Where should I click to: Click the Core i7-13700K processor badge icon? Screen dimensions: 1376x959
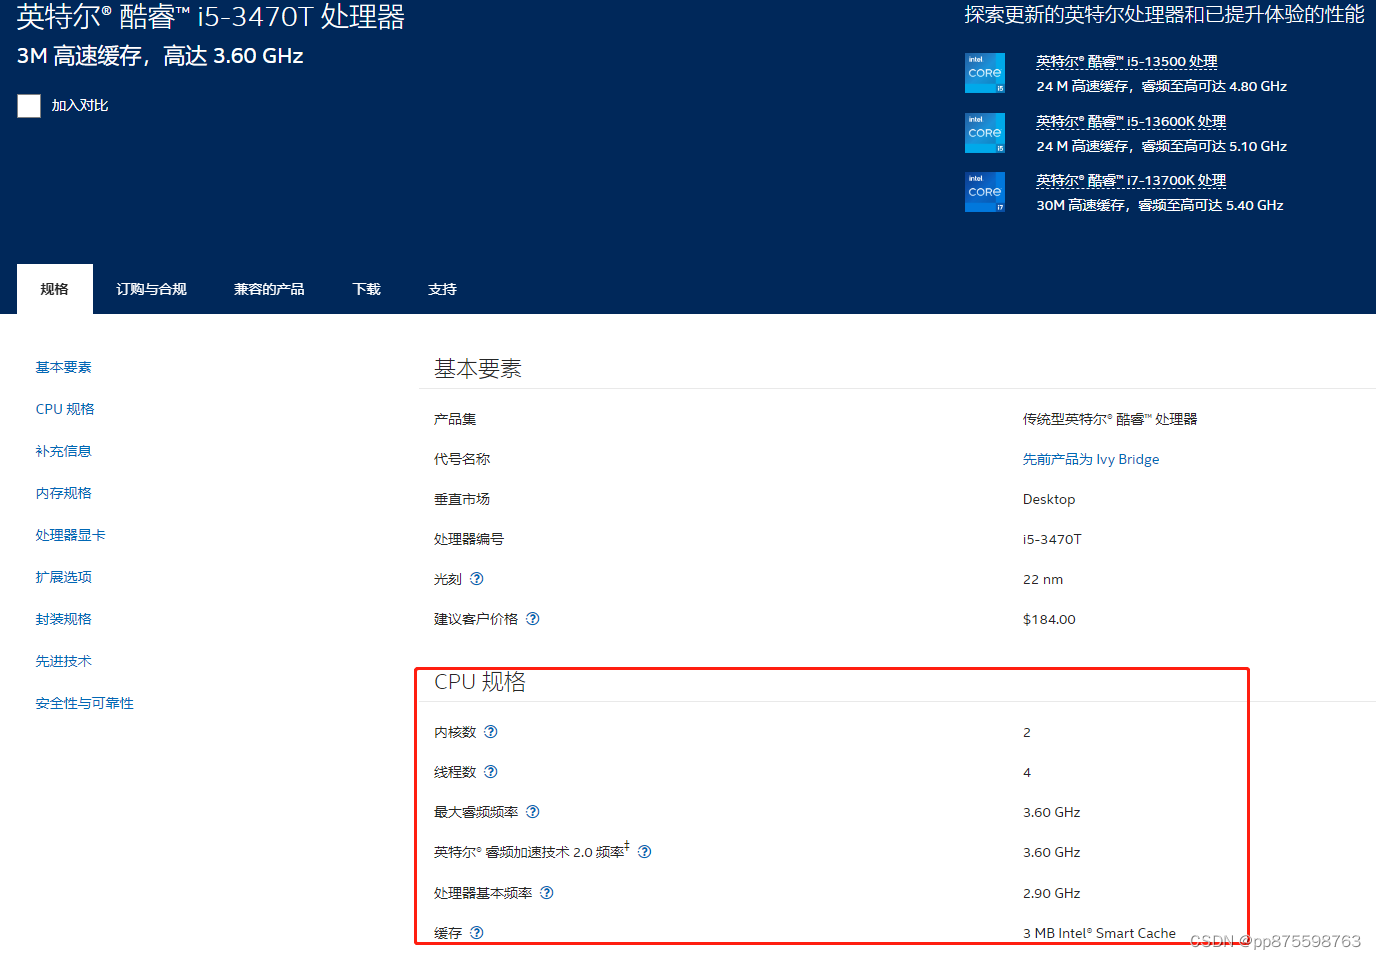984,192
